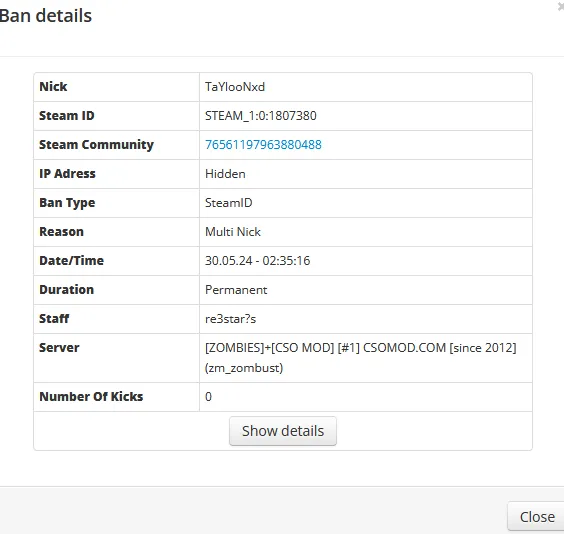Close the Ban details dialog
Image resolution: width=564 pixels, height=534 pixels.
point(537,517)
